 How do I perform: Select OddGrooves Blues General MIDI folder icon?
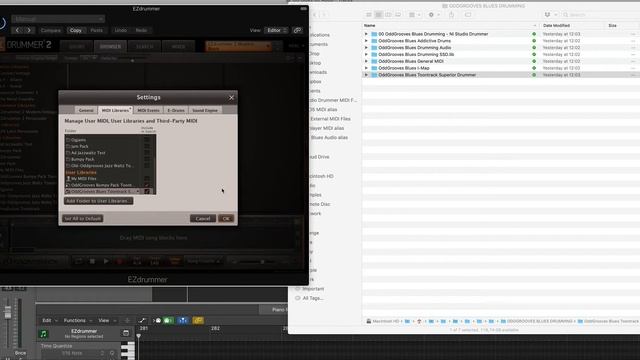(x=374, y=61)
